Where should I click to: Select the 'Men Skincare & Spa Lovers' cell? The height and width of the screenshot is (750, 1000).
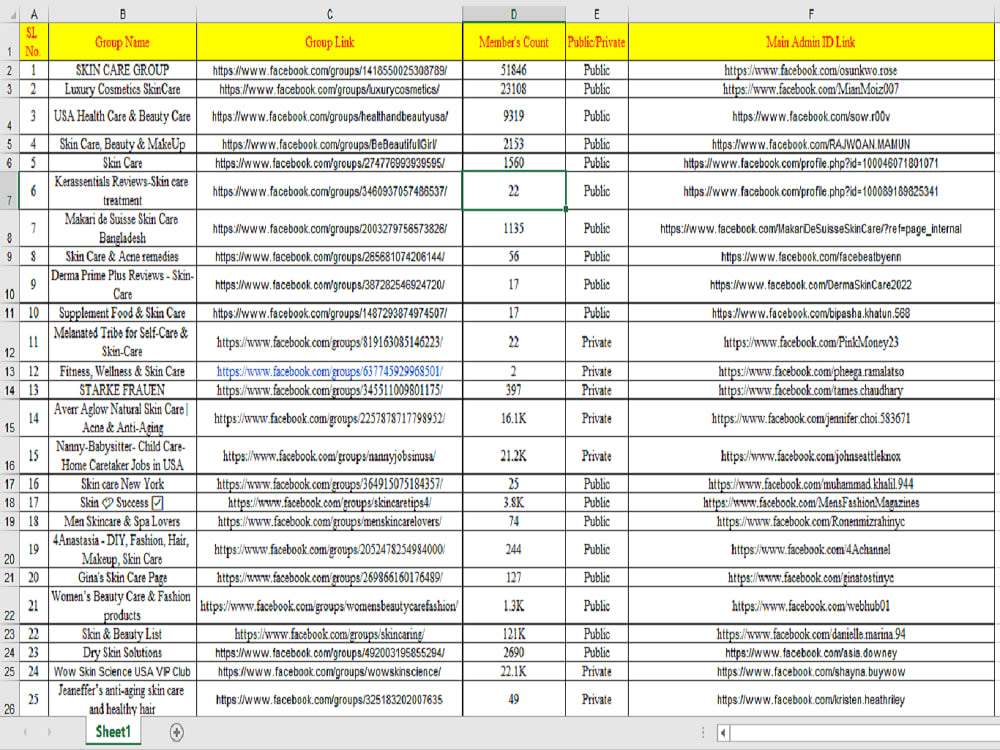pyautogui.click(x=122, y=521)
